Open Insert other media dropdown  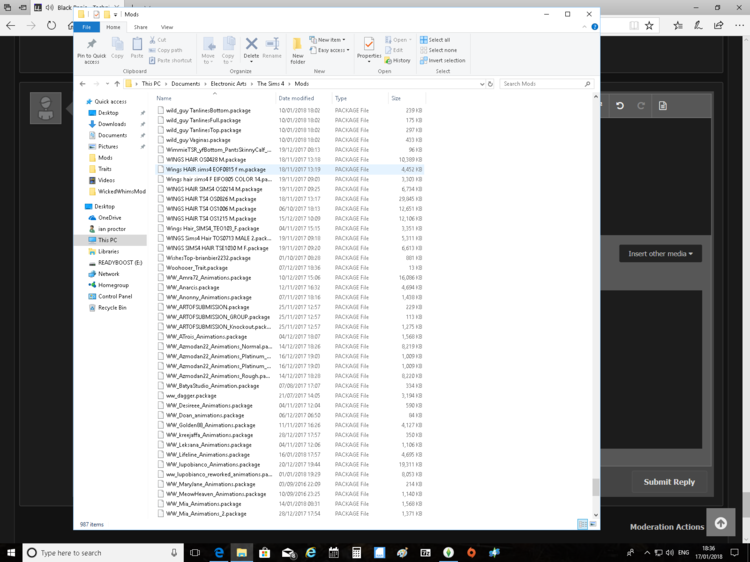pyautogui.click(x=661, y=253)
